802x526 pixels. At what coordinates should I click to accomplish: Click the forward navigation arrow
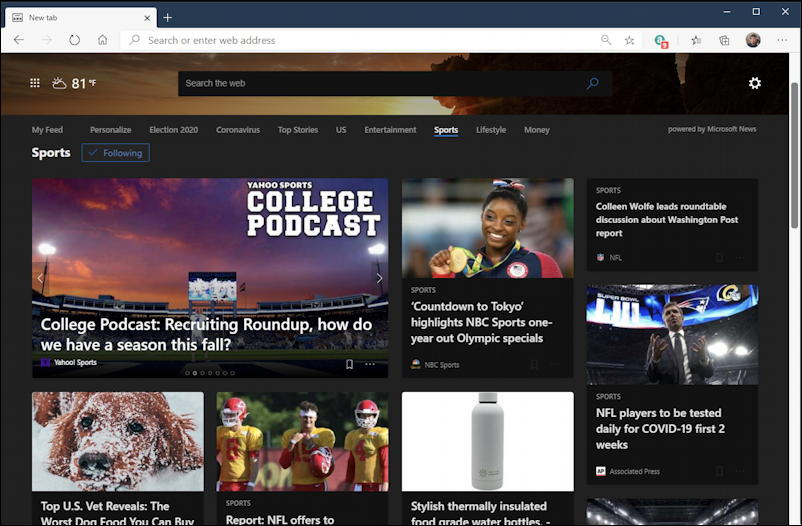[47, 40]
